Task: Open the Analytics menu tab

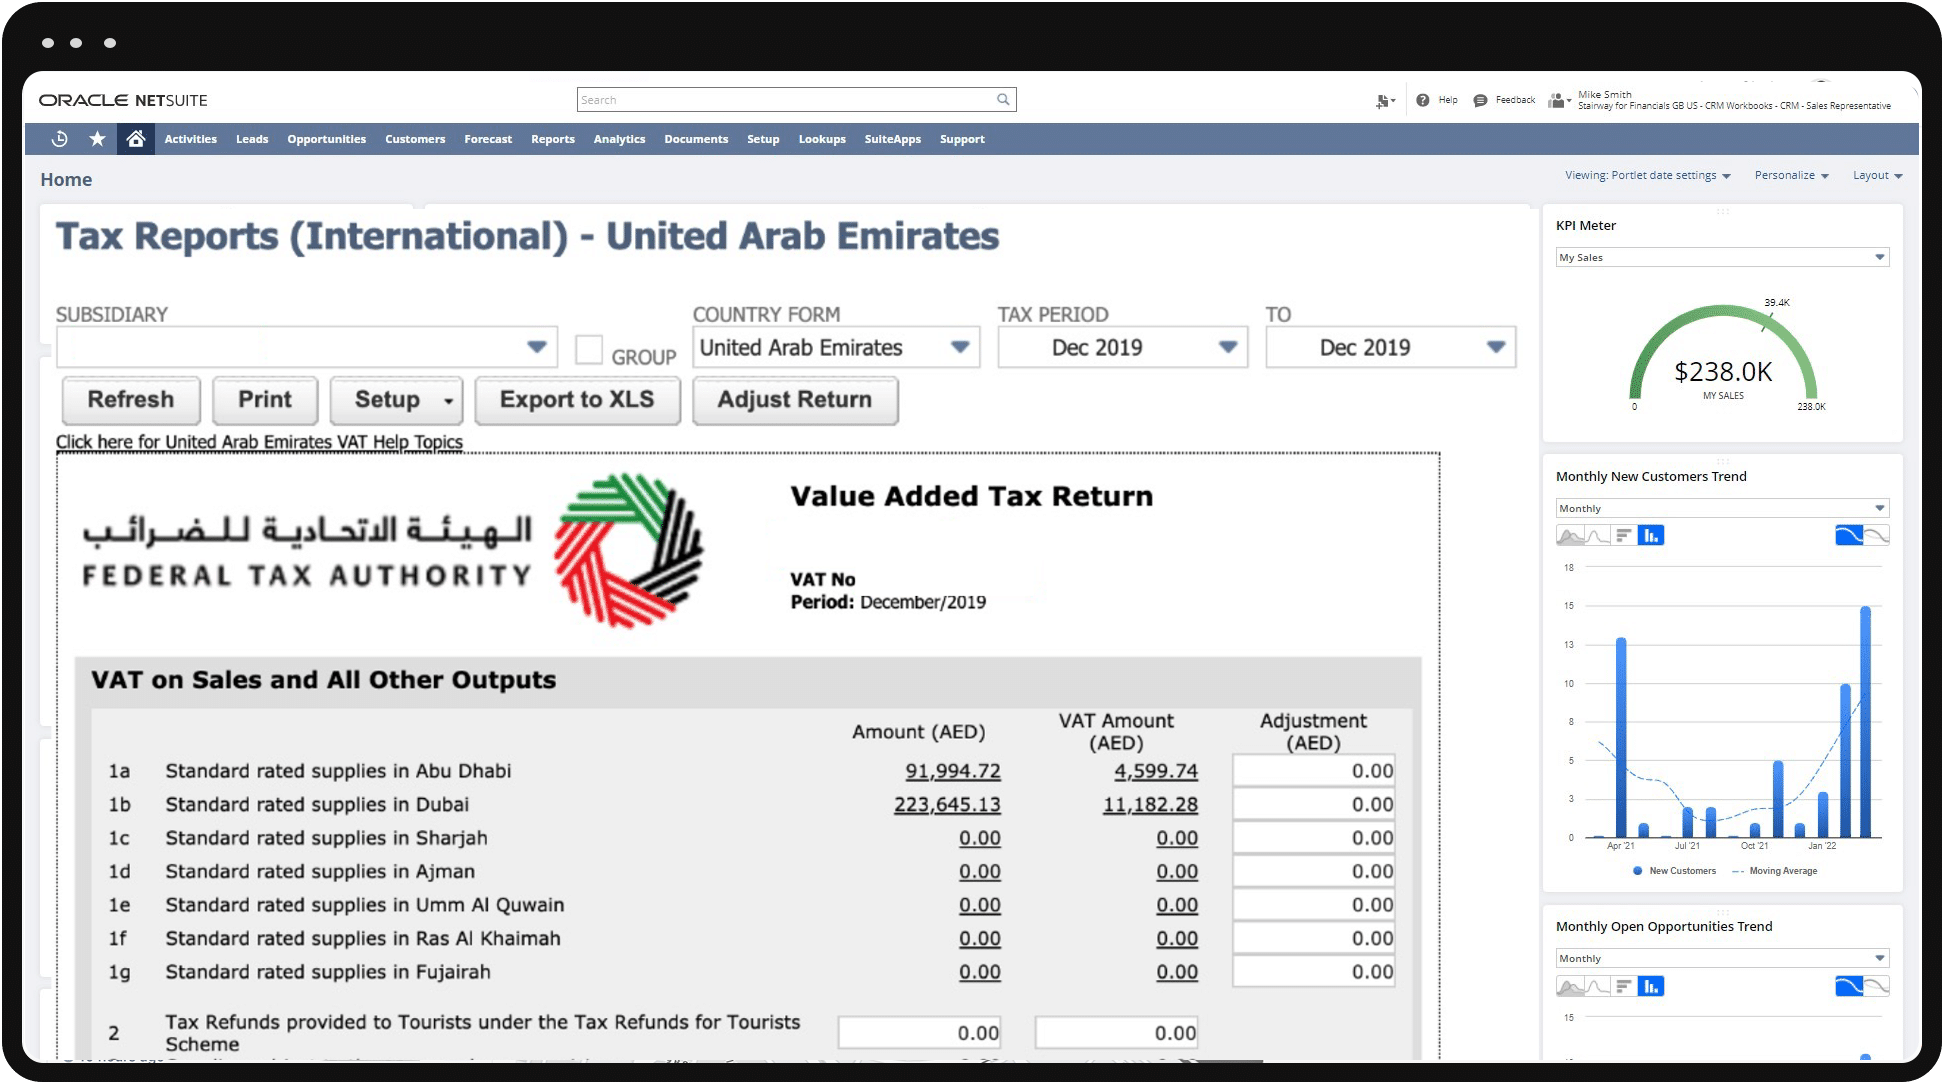Action: coord(616,139)
